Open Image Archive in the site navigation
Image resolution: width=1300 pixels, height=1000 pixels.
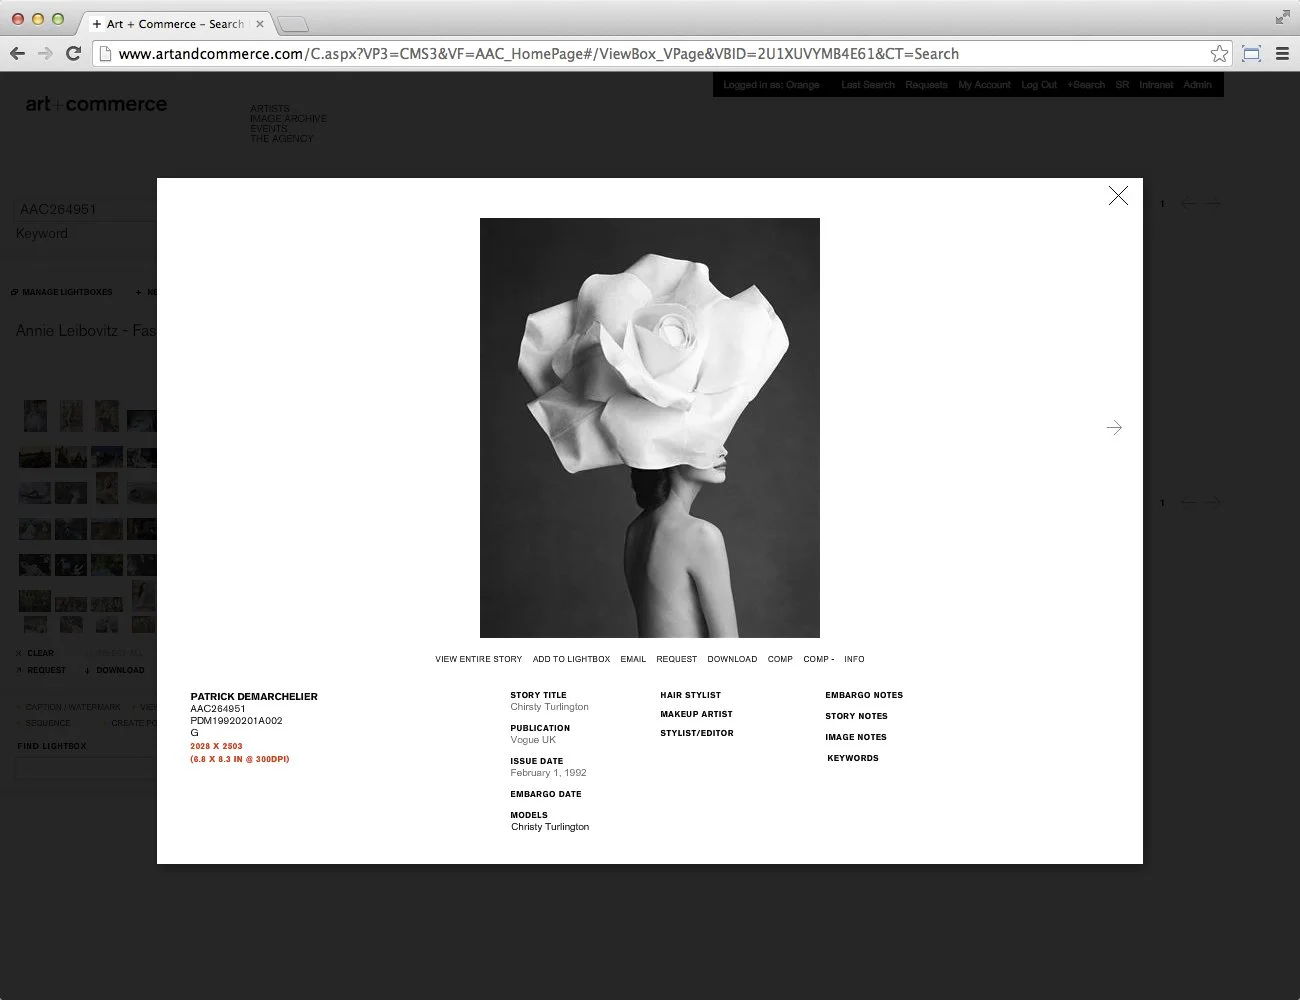[288, 118]
